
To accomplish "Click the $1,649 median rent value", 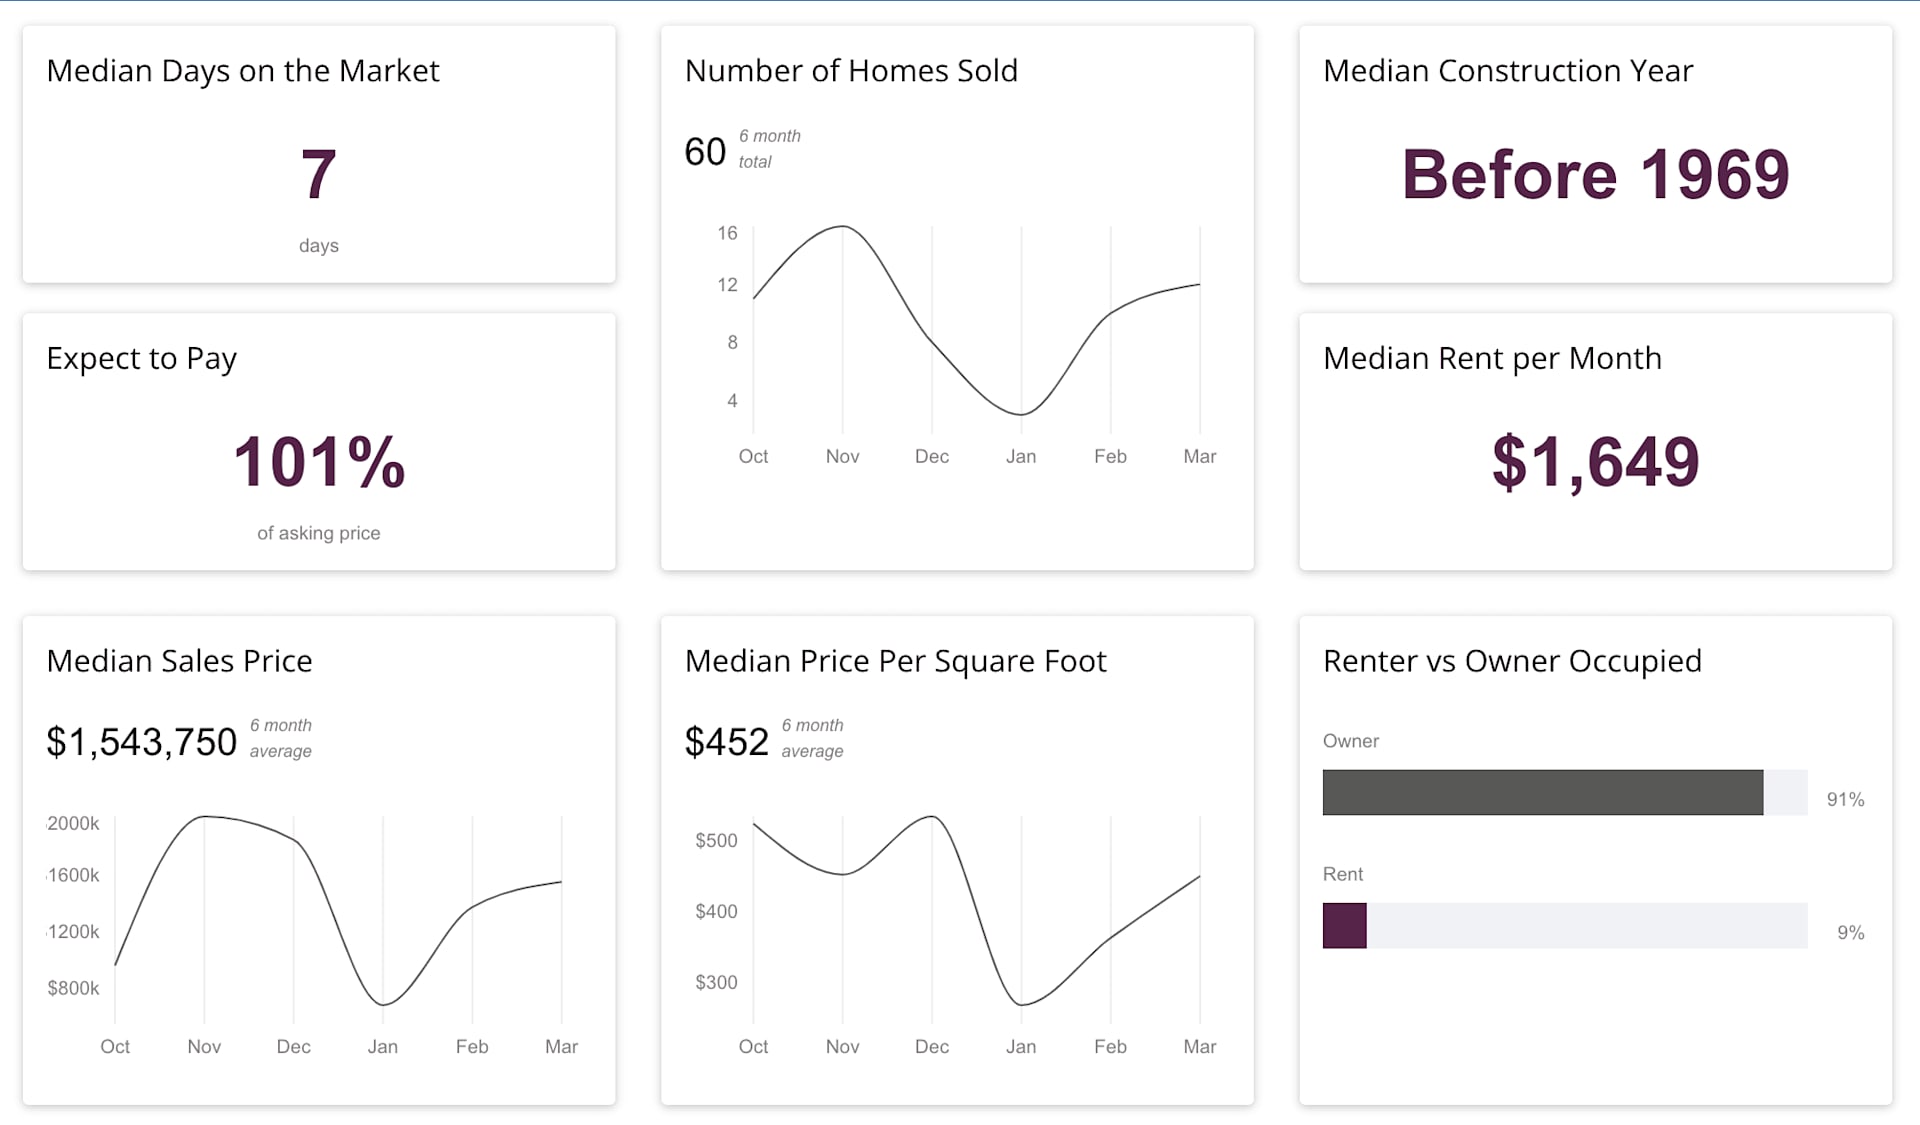I will [x=1595, y=462].
